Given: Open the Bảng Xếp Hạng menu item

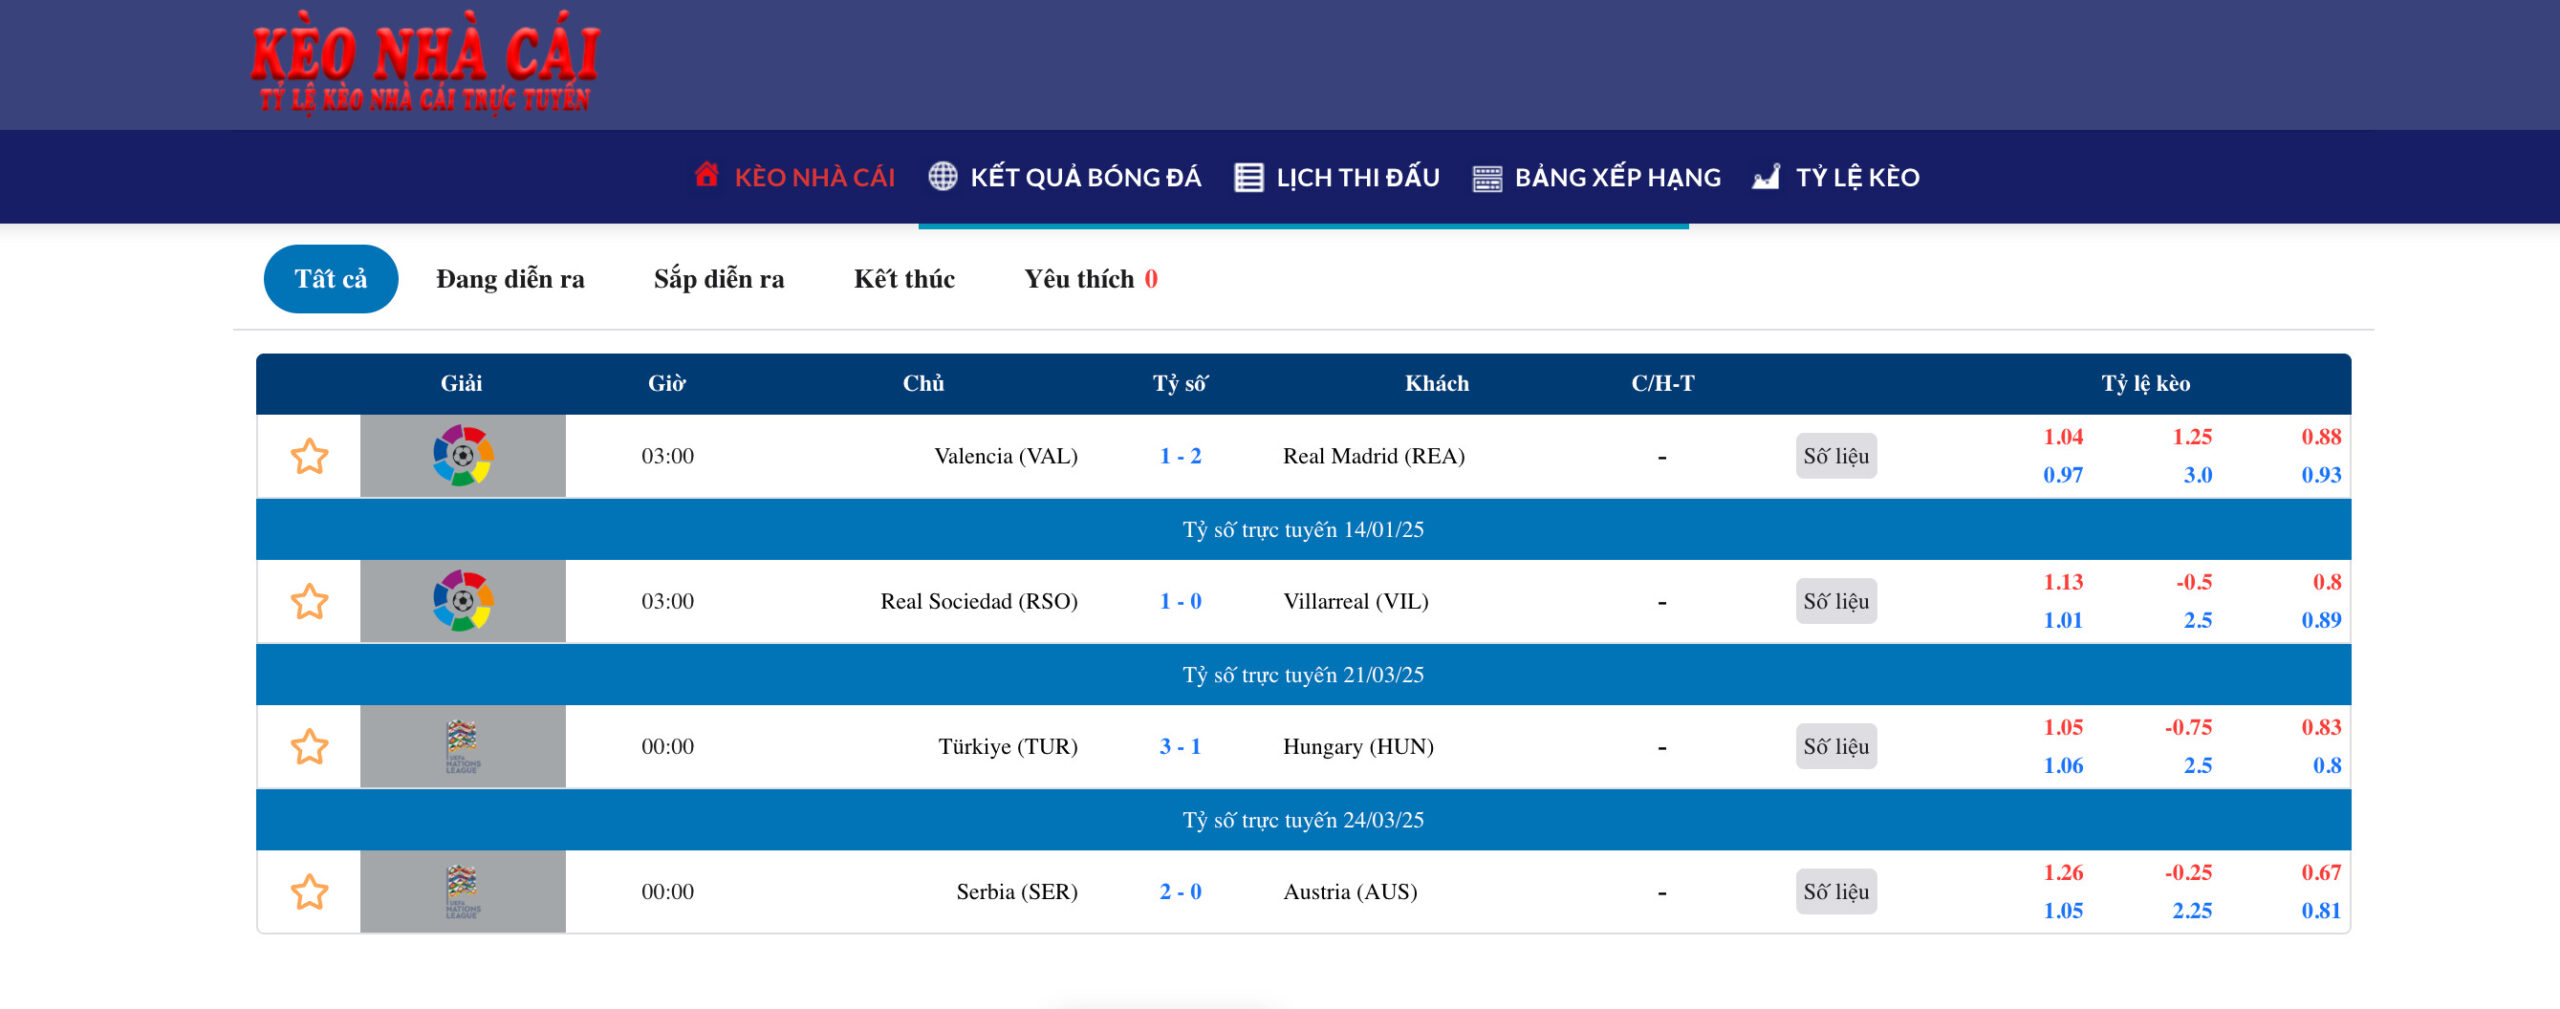Looking at the screenshot, I should (1617, 178).
